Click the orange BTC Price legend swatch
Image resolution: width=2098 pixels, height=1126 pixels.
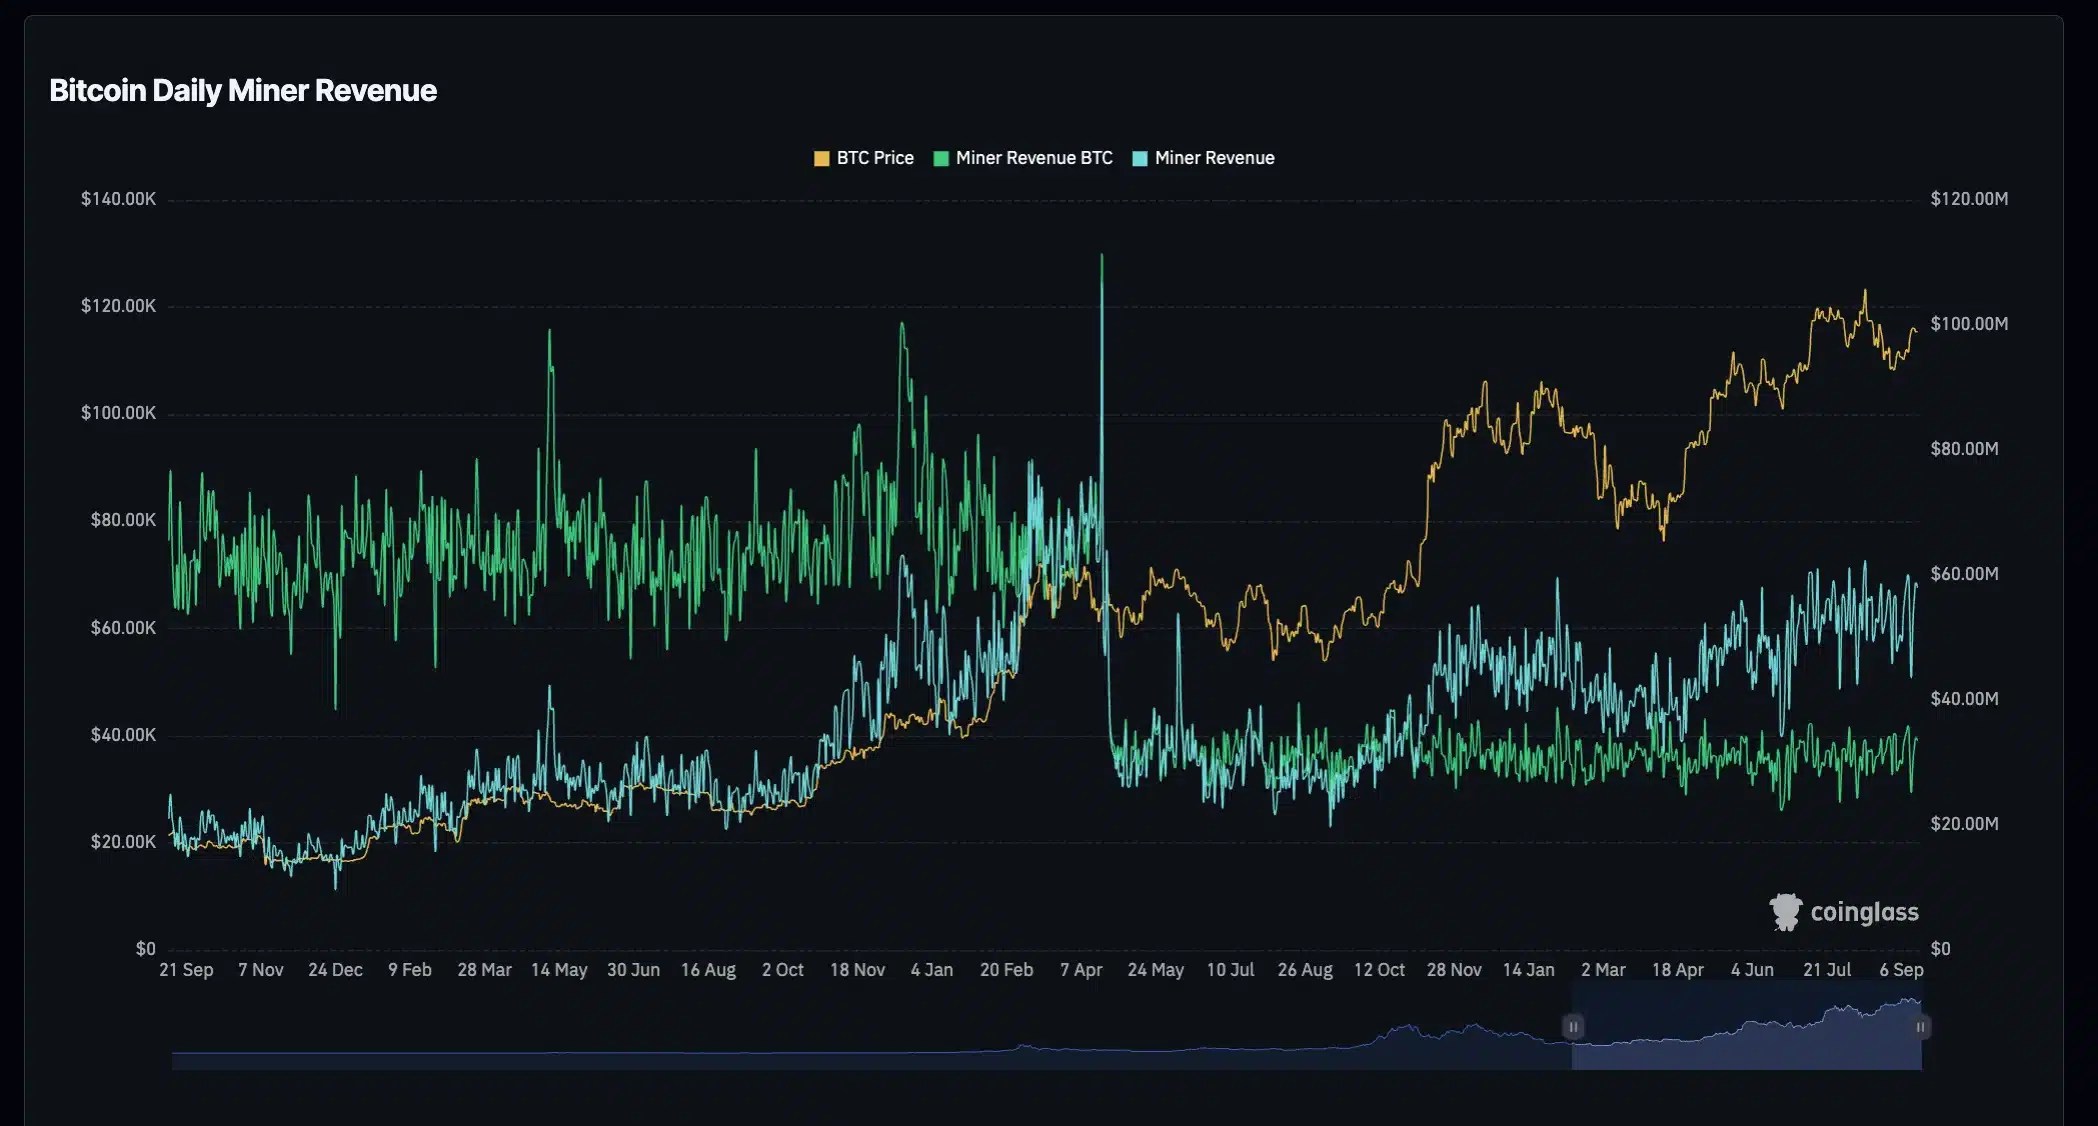click(x=820, y=157)
